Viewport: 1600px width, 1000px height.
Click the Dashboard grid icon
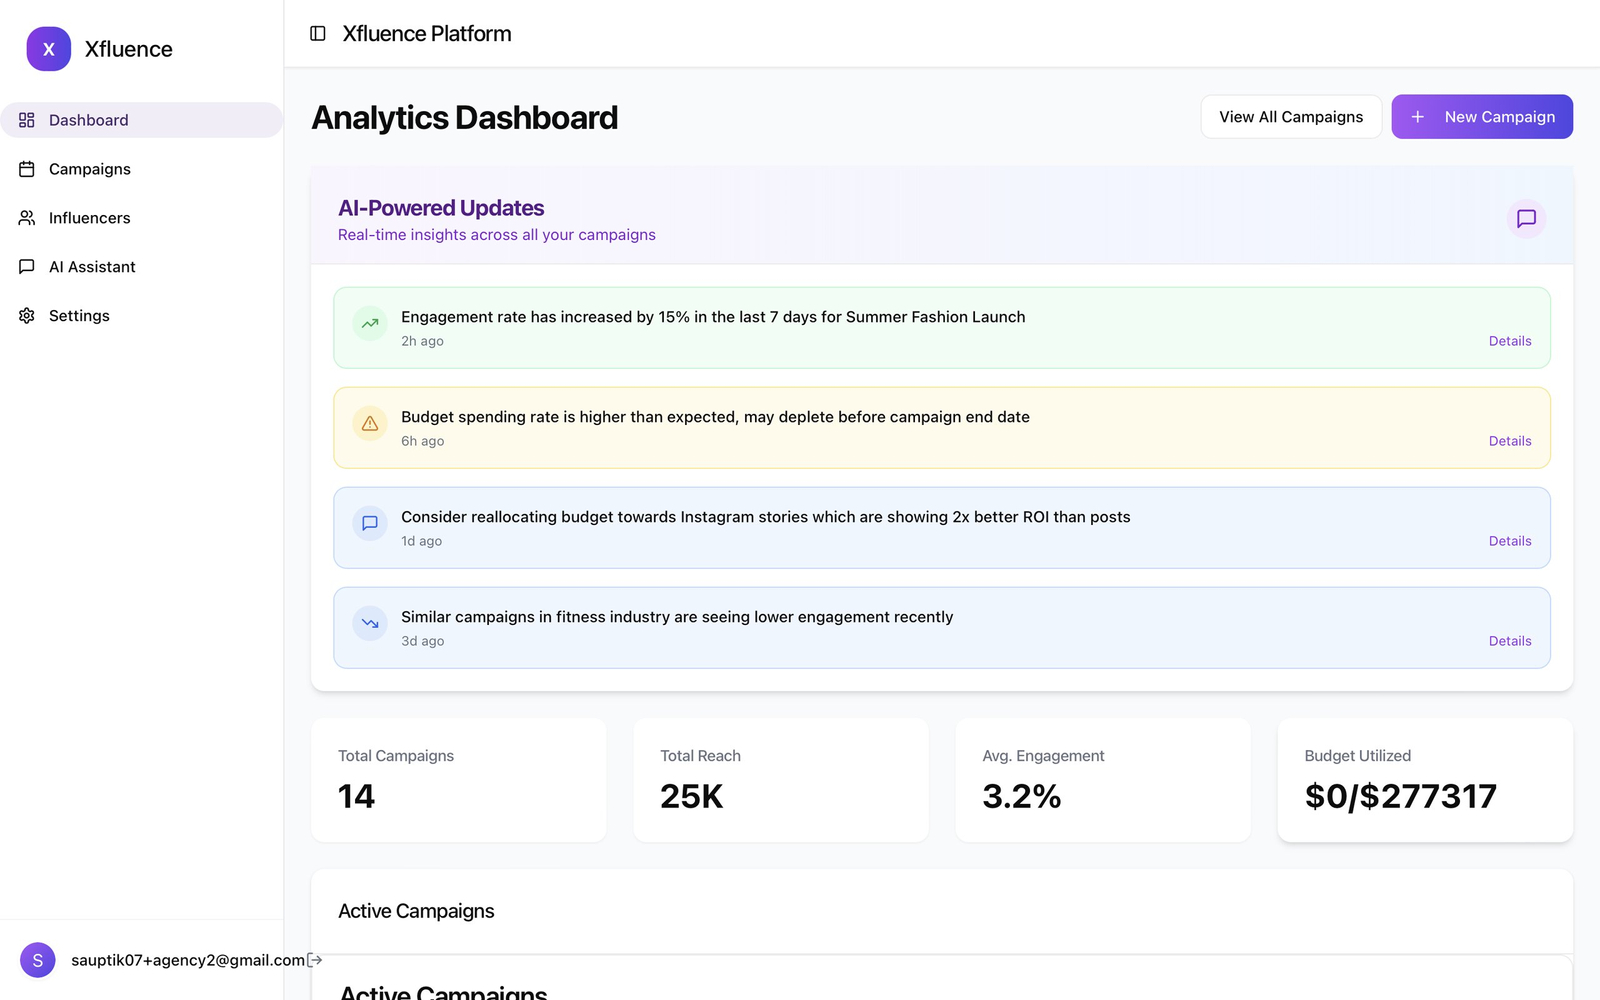pos(27,120)
